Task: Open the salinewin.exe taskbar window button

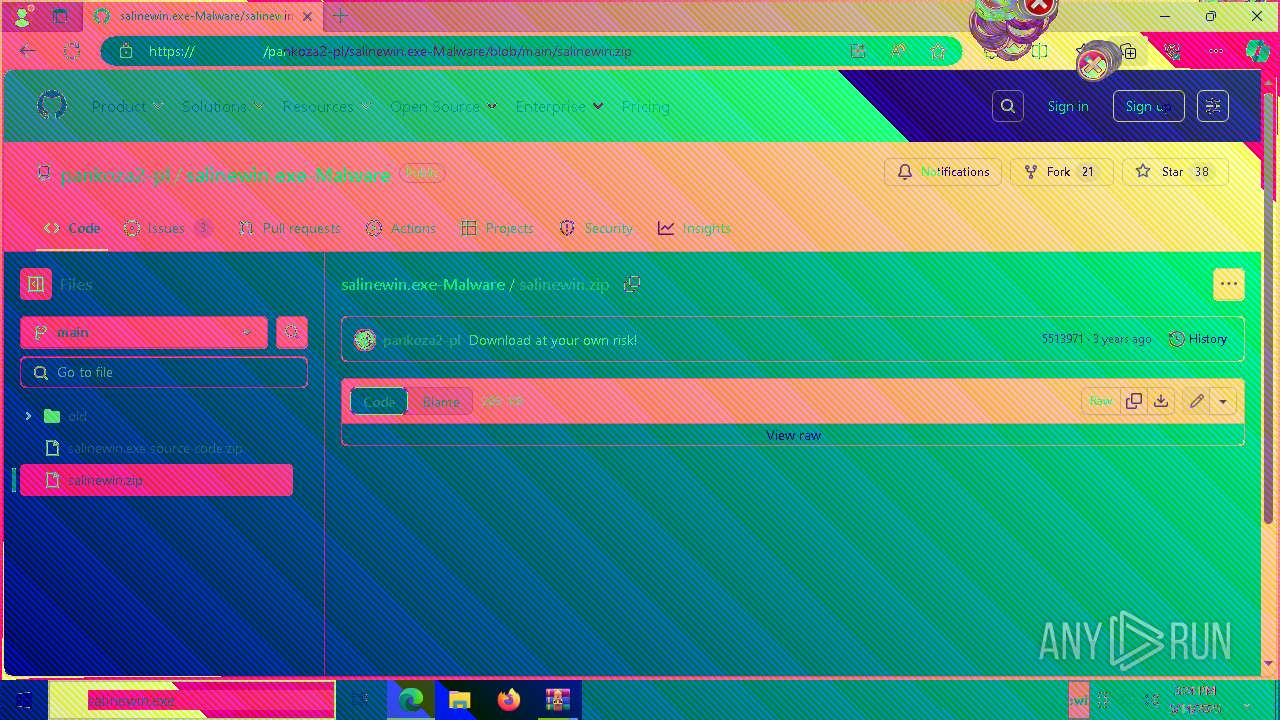Action: pyautogui.click(x=192, y=700)
